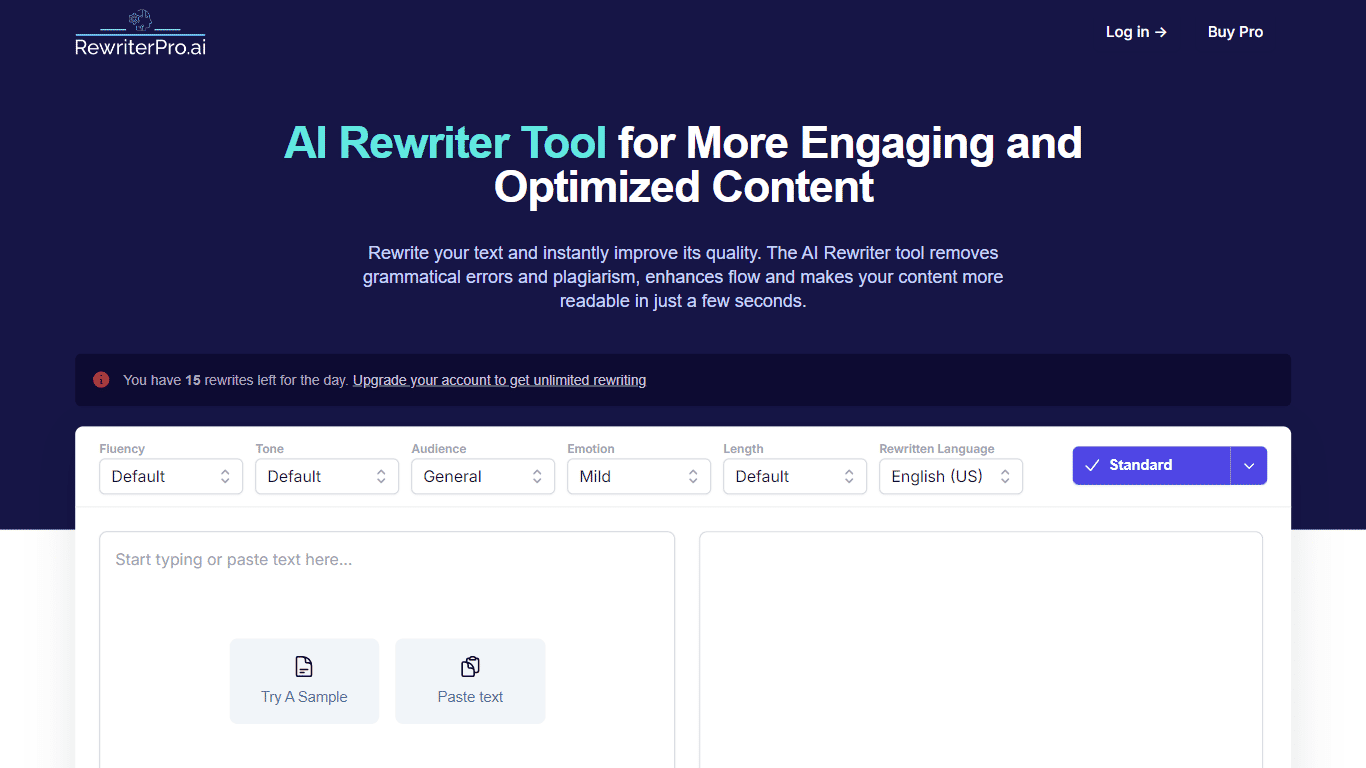Click the Standard rewrite mode button

tap(1151, 465)
